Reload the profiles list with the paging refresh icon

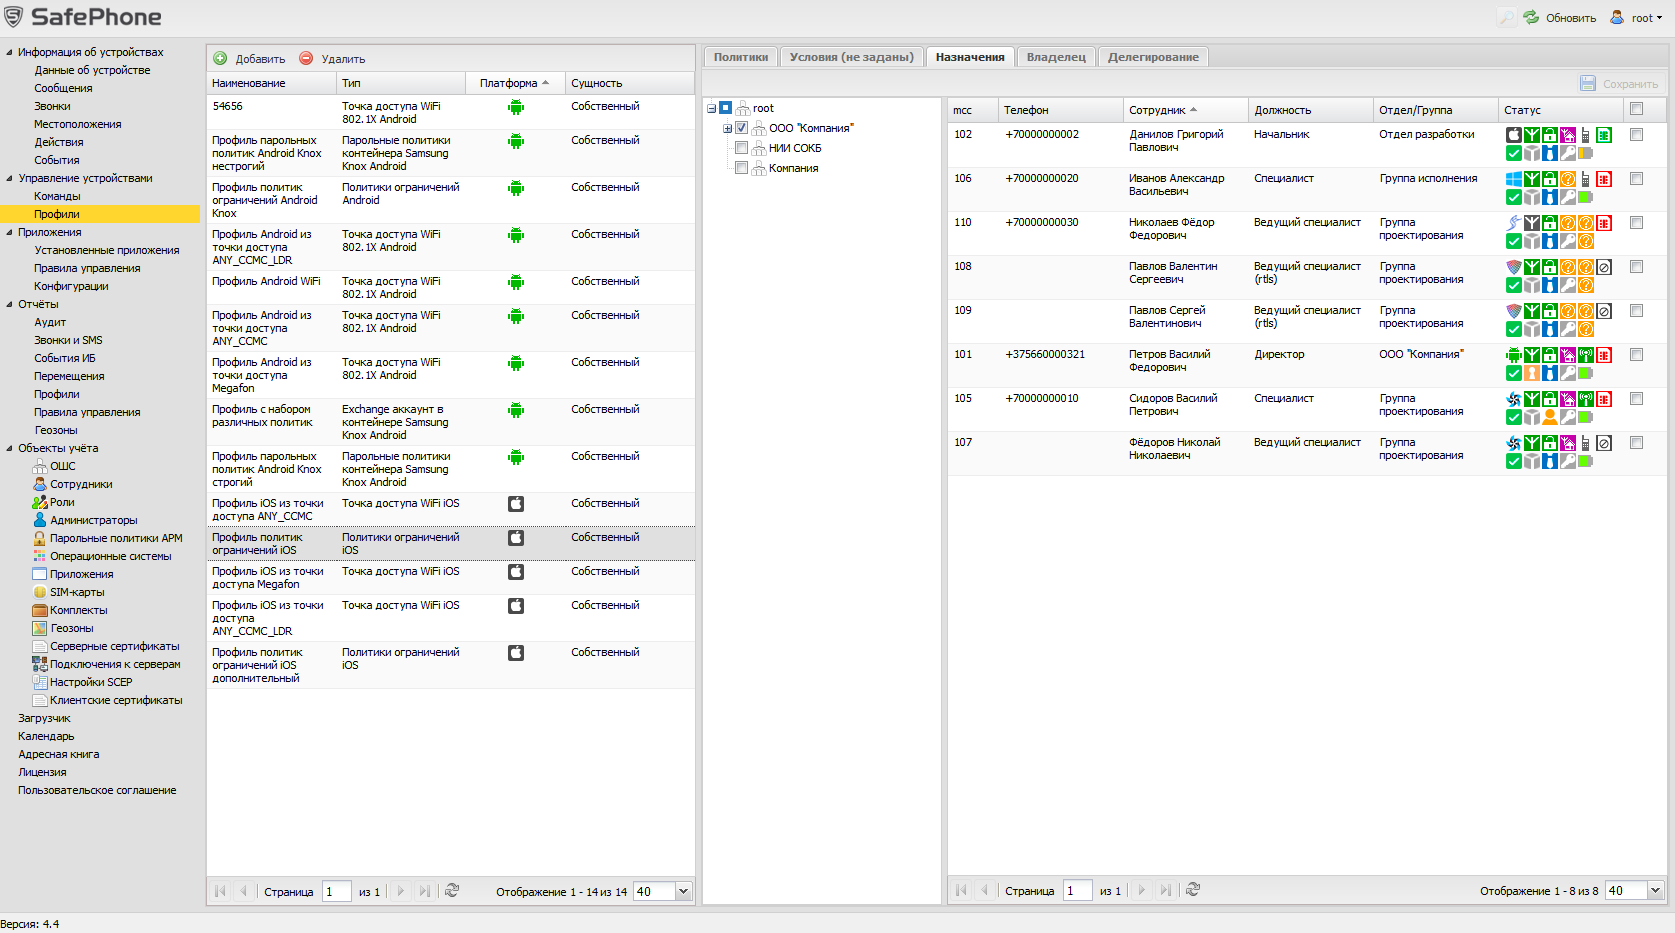coord(452,890)
